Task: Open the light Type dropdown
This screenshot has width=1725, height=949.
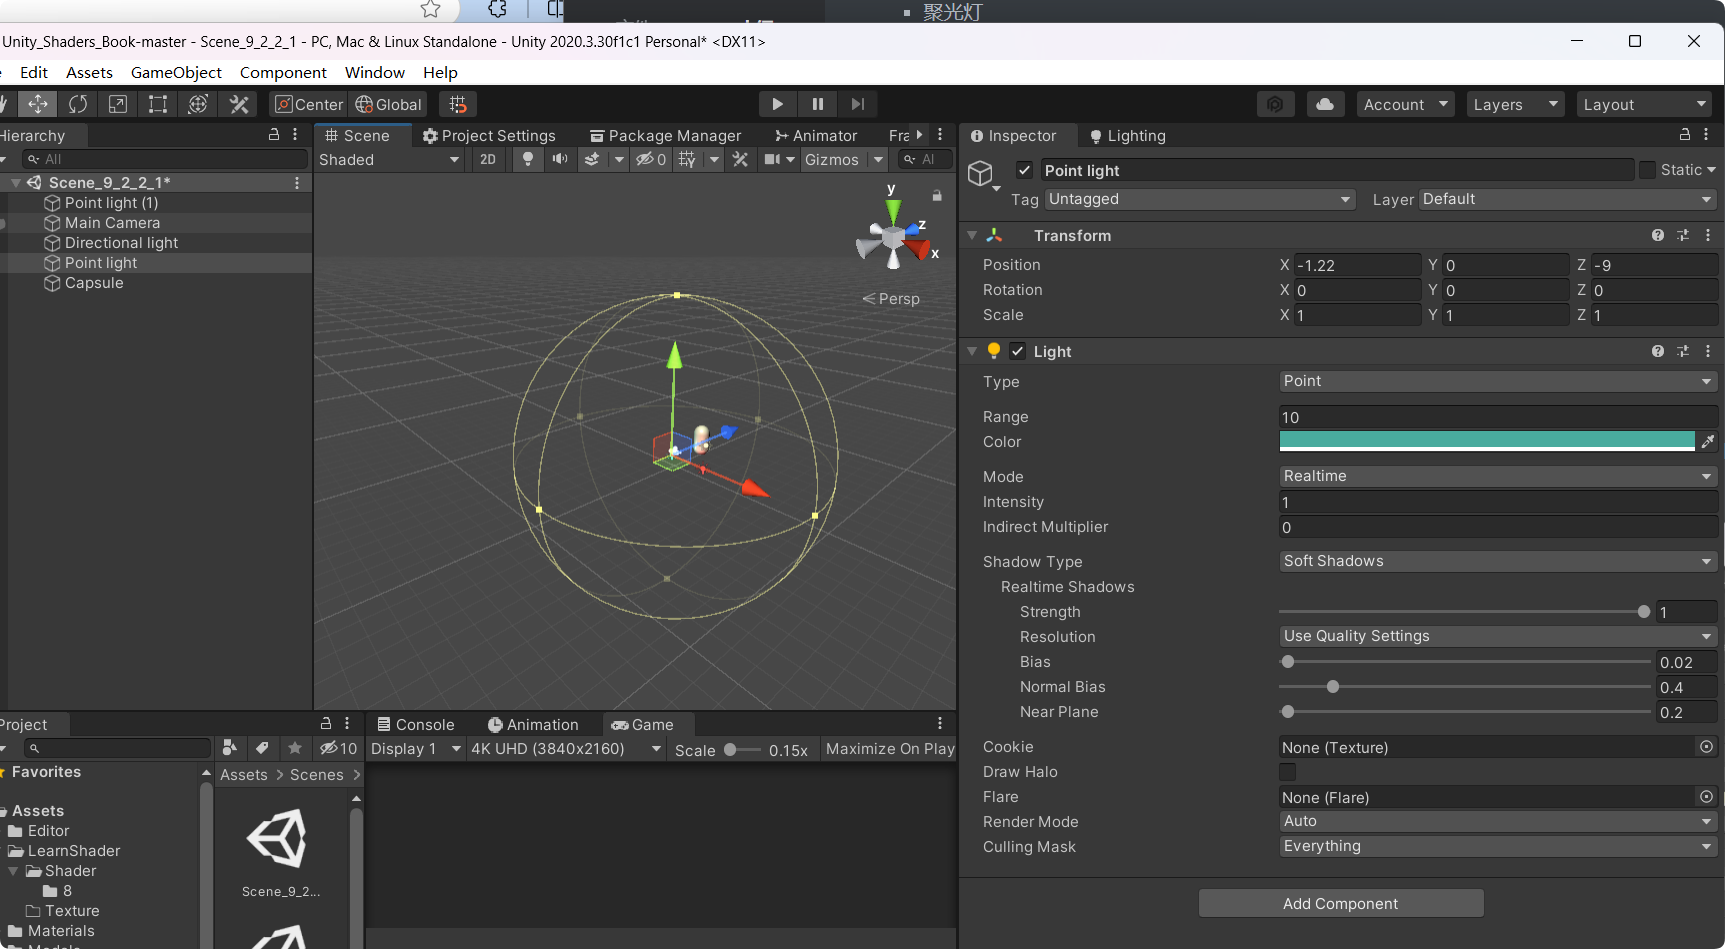Action: (x=1498, y=381)
